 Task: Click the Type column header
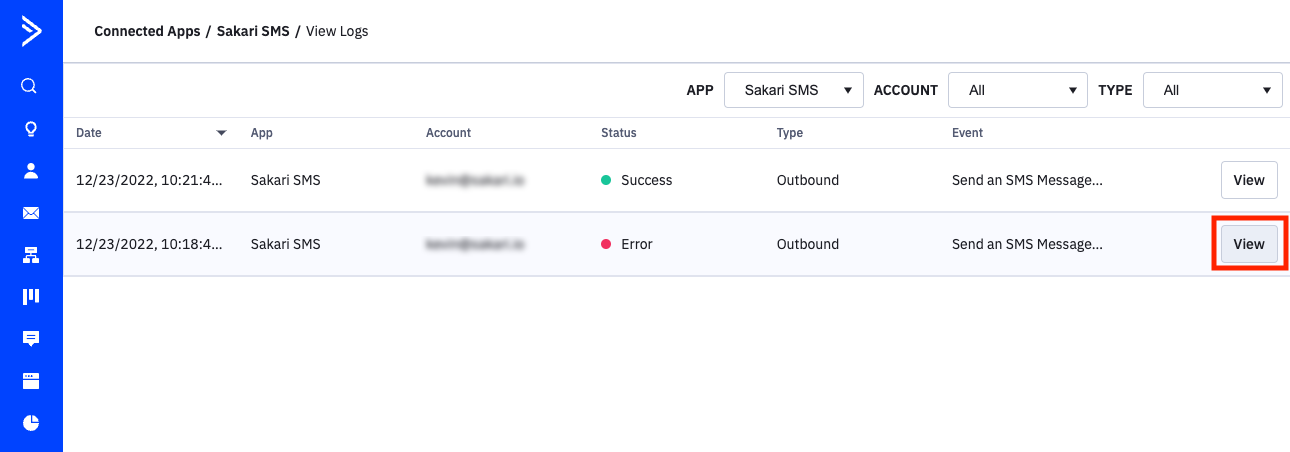(x=790, y=132)
